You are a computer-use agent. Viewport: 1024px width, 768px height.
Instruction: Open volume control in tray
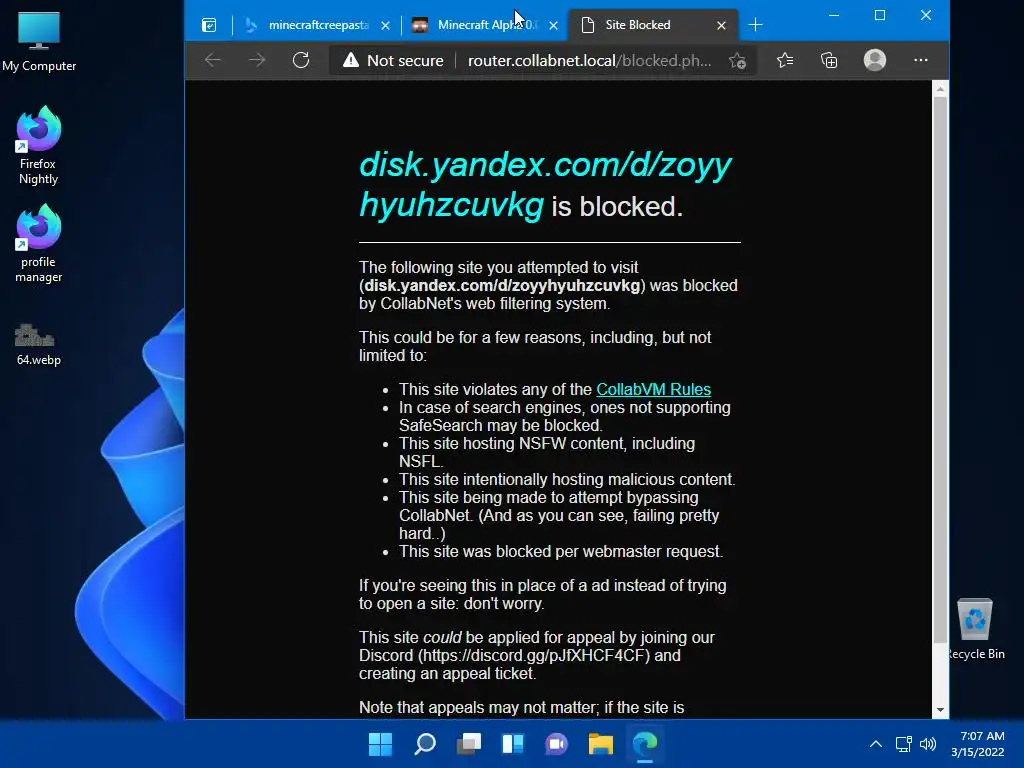click(x=927, y=744)
